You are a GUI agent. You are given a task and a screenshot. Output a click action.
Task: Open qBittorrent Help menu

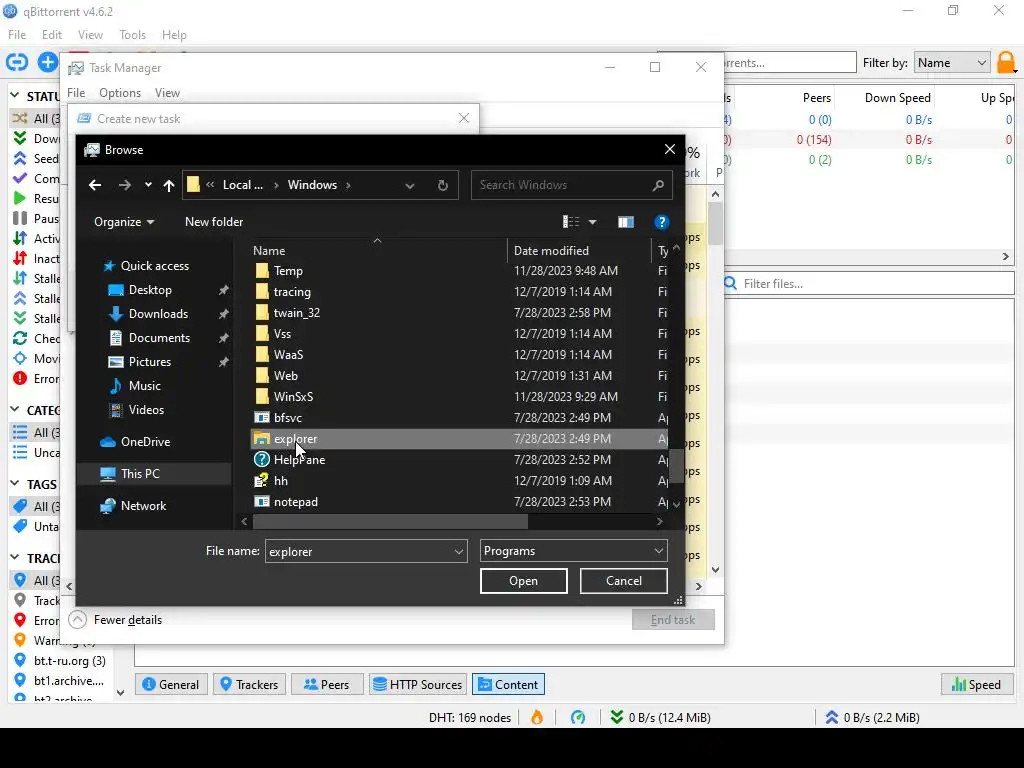(174, 35)
